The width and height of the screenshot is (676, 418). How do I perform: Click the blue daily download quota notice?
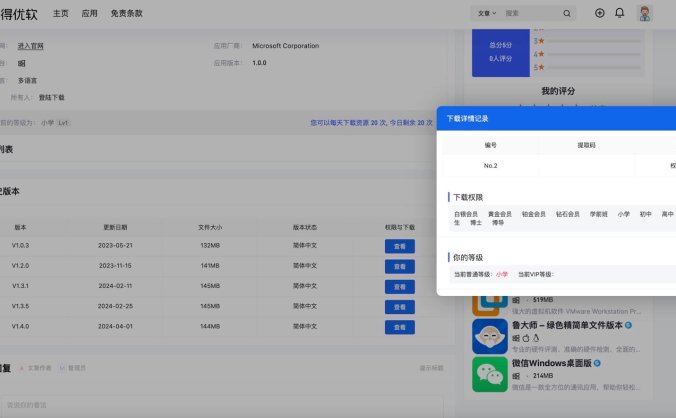click(371, 123)
